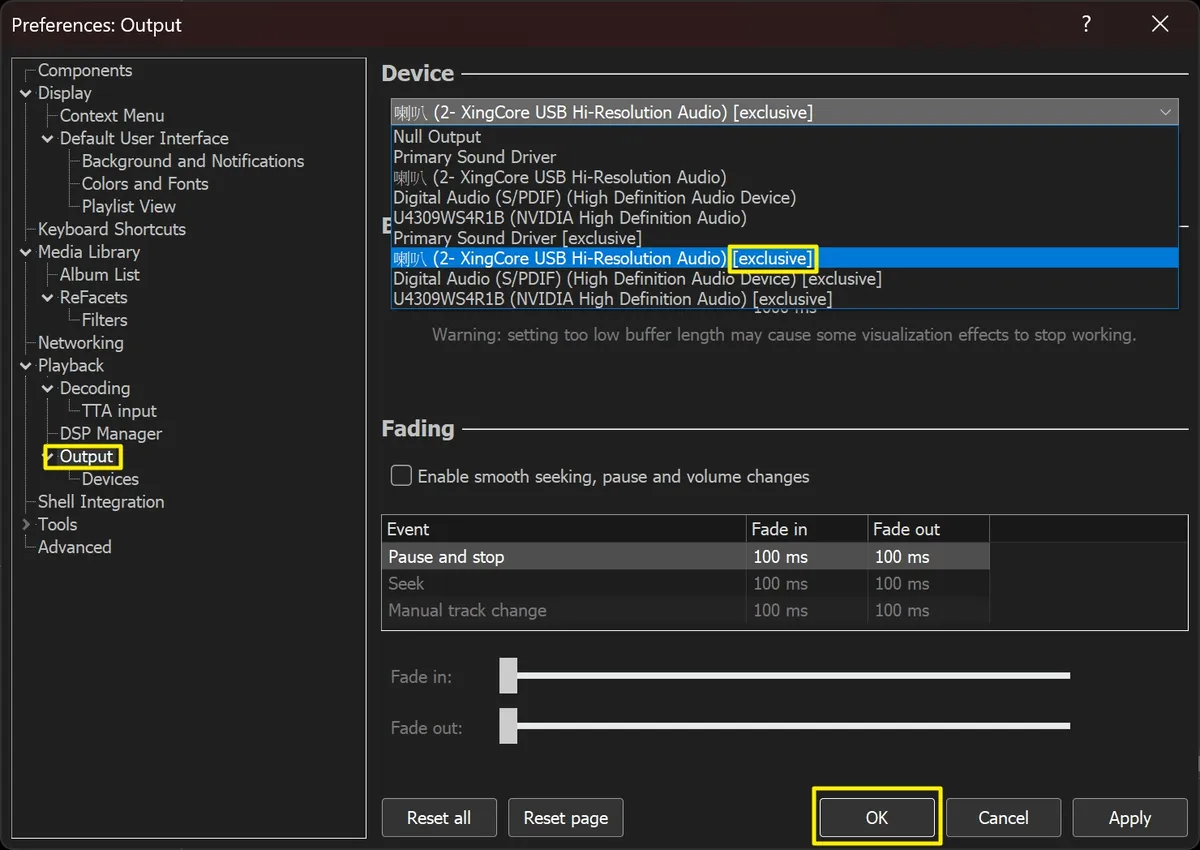Collapse Default User Interface node
The image size is (1200, 850).
[48, 139]
